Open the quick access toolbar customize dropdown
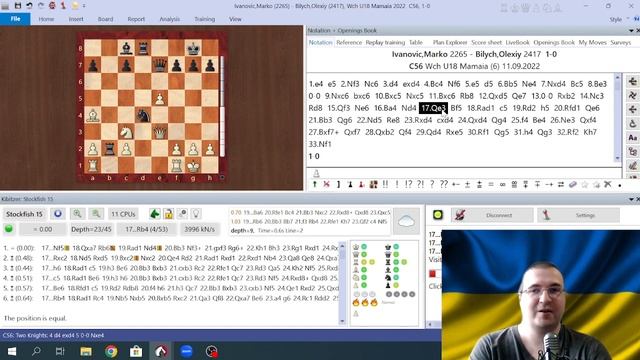The width and height of the screenshot is (640, 360). (x=84, y=6)
